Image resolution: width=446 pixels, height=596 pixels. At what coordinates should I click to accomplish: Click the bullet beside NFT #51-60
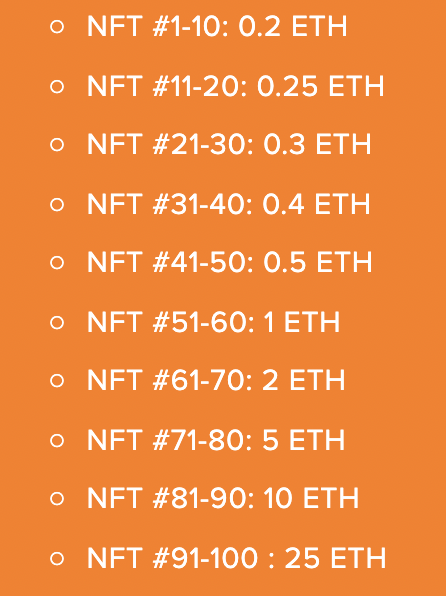click(57, 323)
